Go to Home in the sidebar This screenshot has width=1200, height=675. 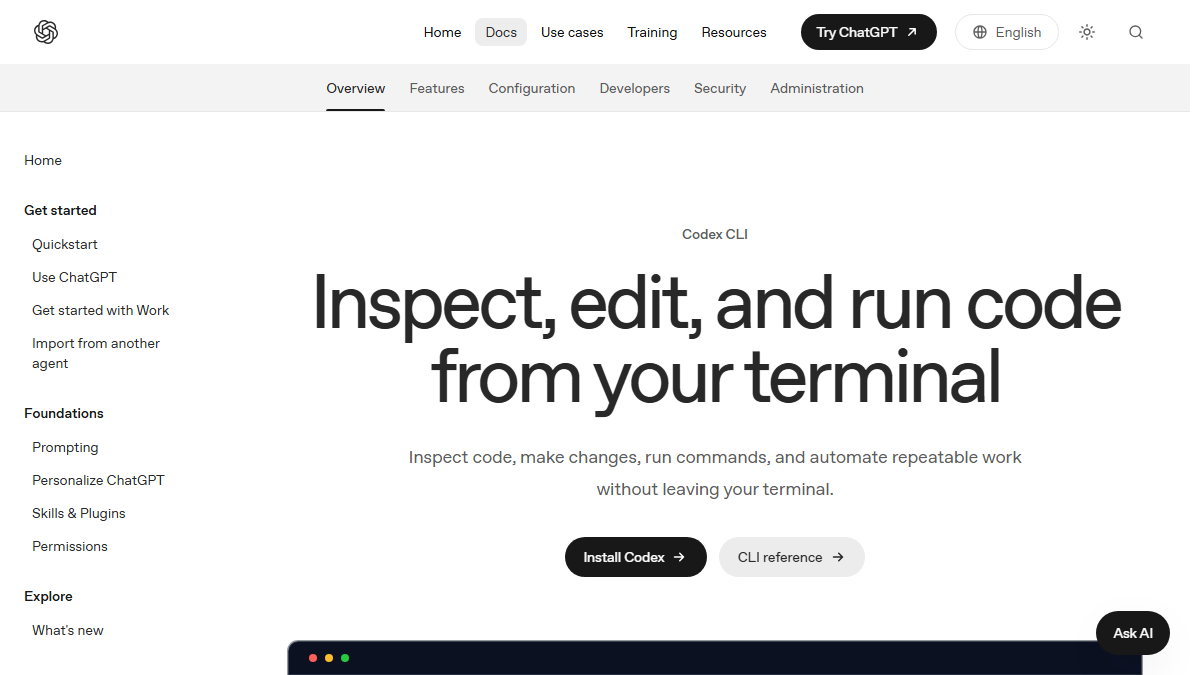pyautogui.click(x=43, y=160)
